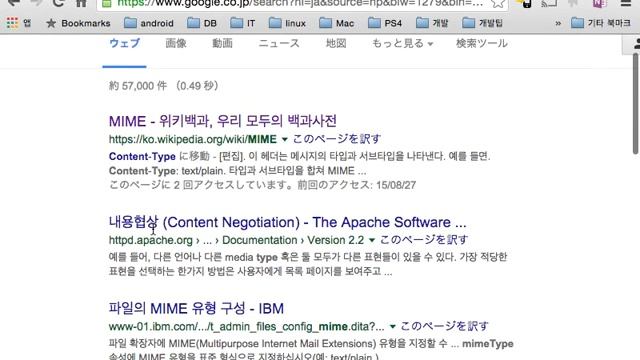Click the www-01.ibm.com result URL text
This screenshot has width=640, height=360.
(x=247, y=327)
